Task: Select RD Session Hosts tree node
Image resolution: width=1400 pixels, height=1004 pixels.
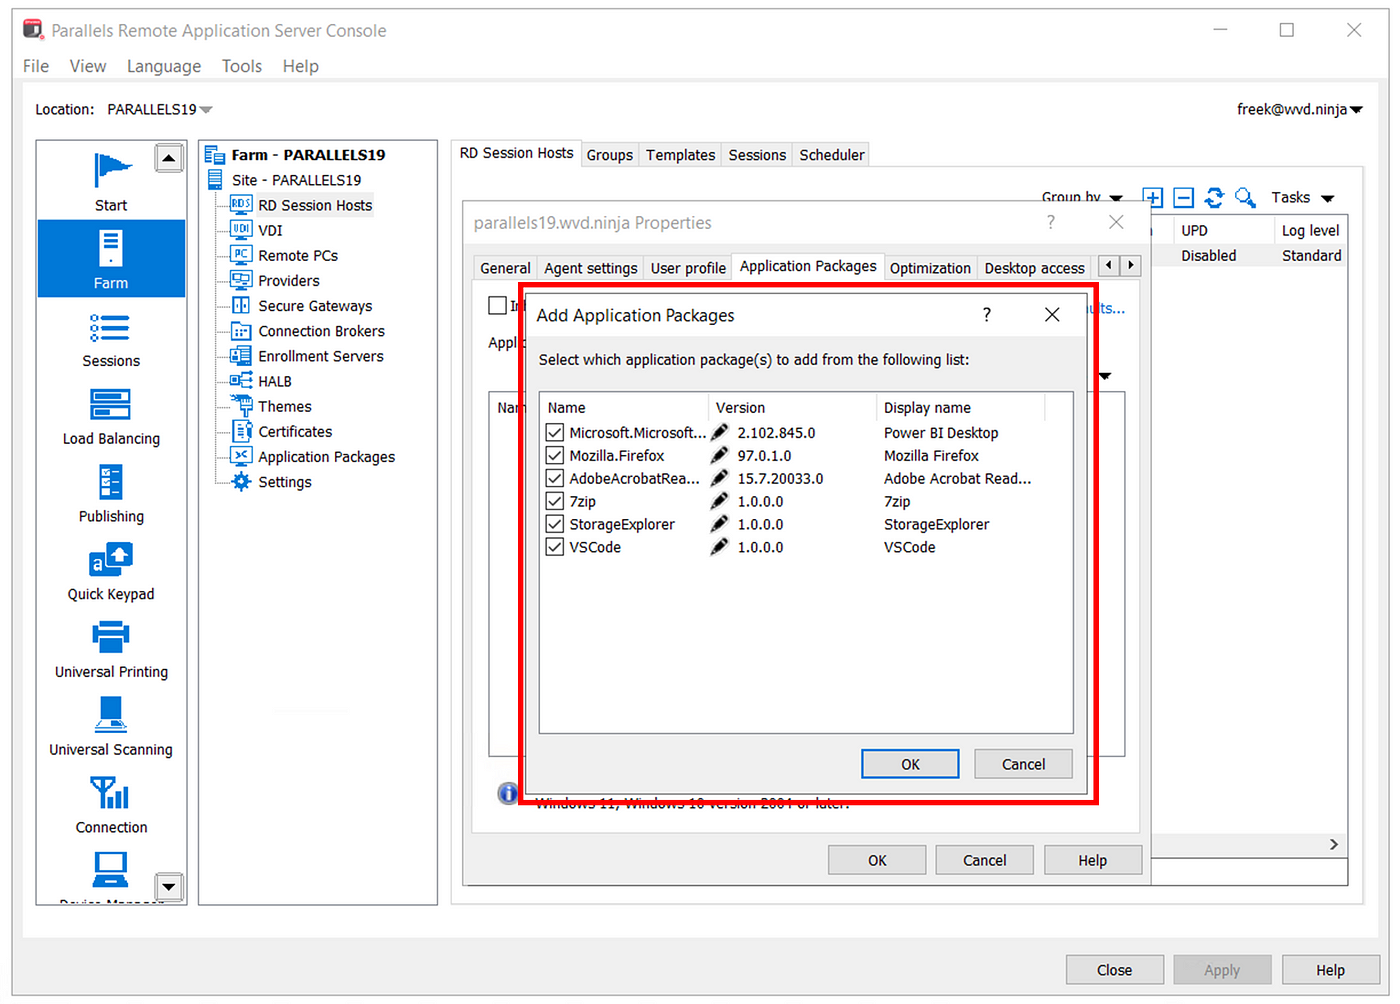Action: tap(315, 205)
